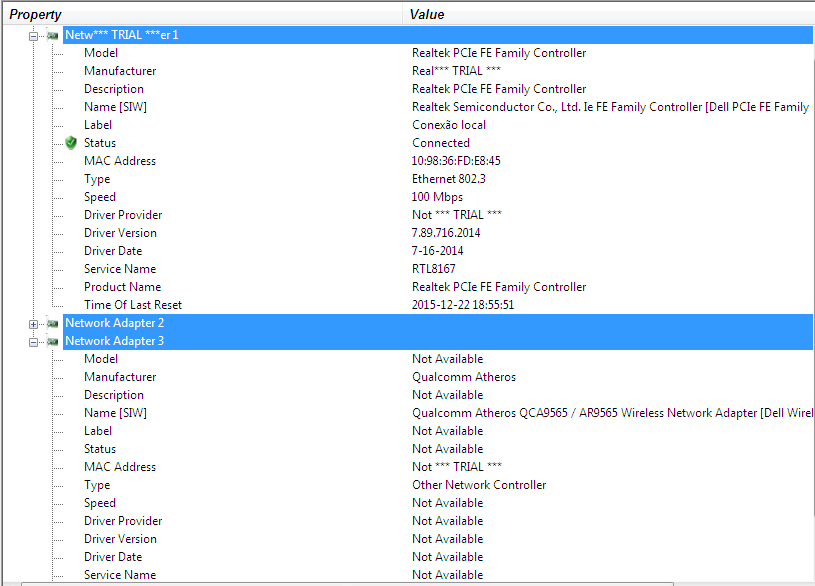
Task: Click the RTL8167 service name value
Action: point(433,269)
